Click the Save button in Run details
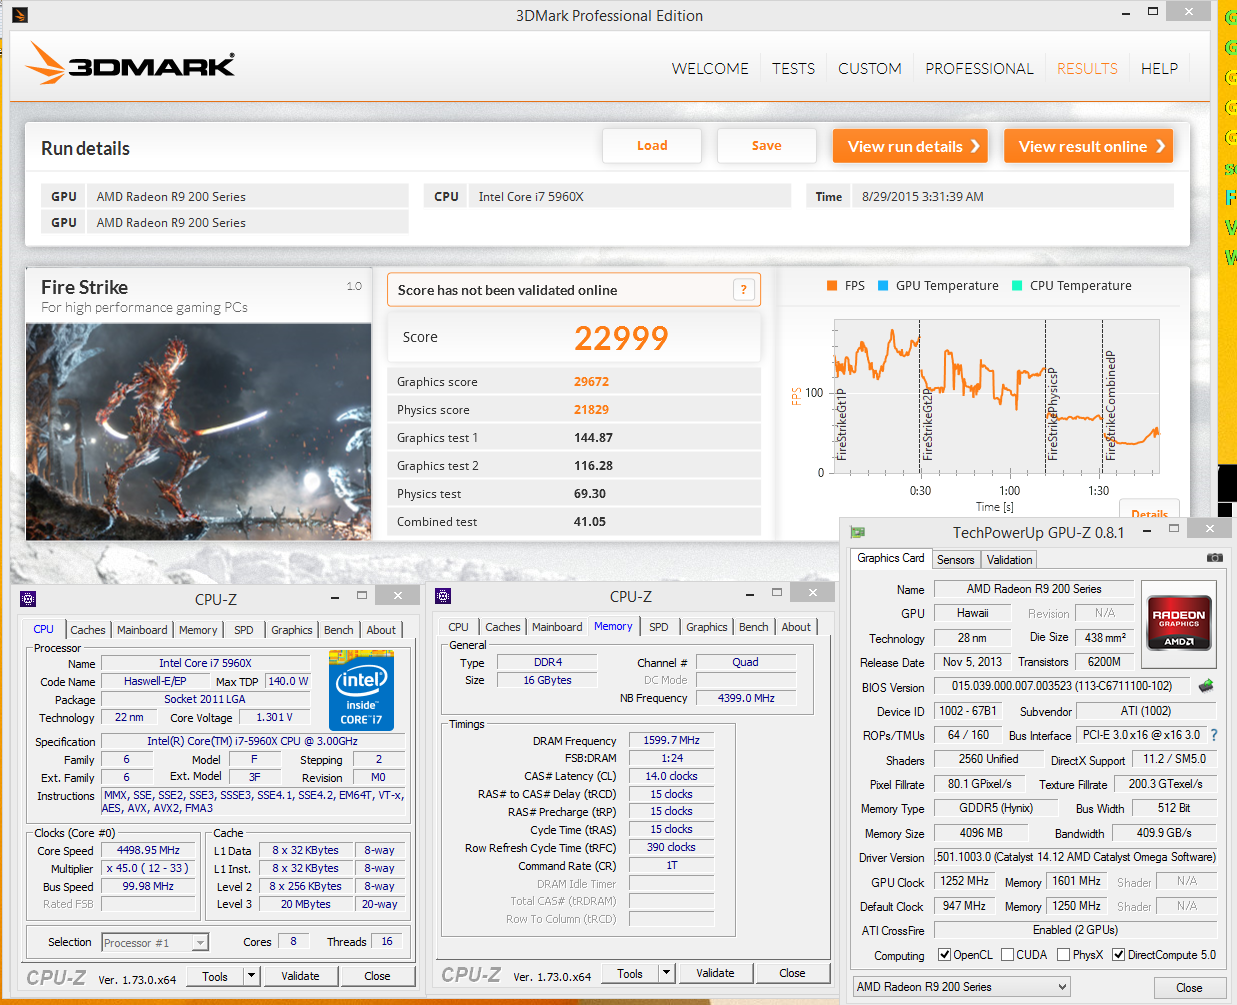The width and height of the screenshot is (1237, 1005). click(x=767, y=146)
